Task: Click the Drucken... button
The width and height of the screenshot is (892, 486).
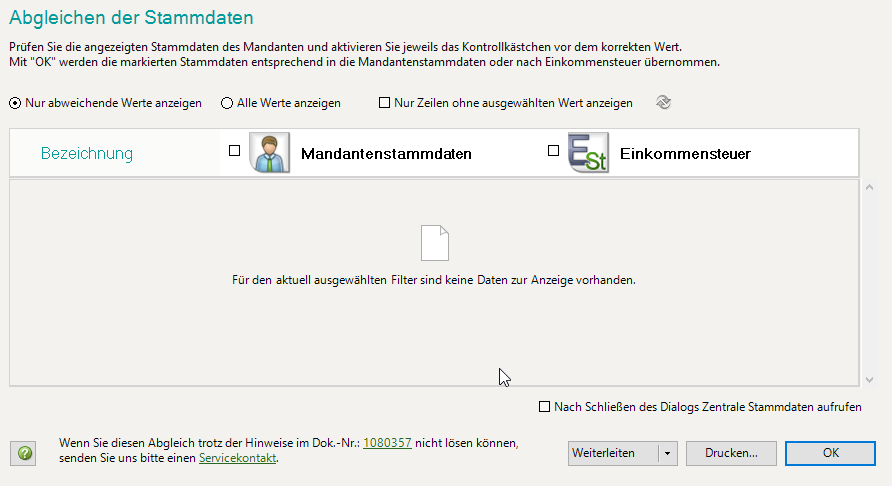Action: pyautogui.click(x=731, y=453)
